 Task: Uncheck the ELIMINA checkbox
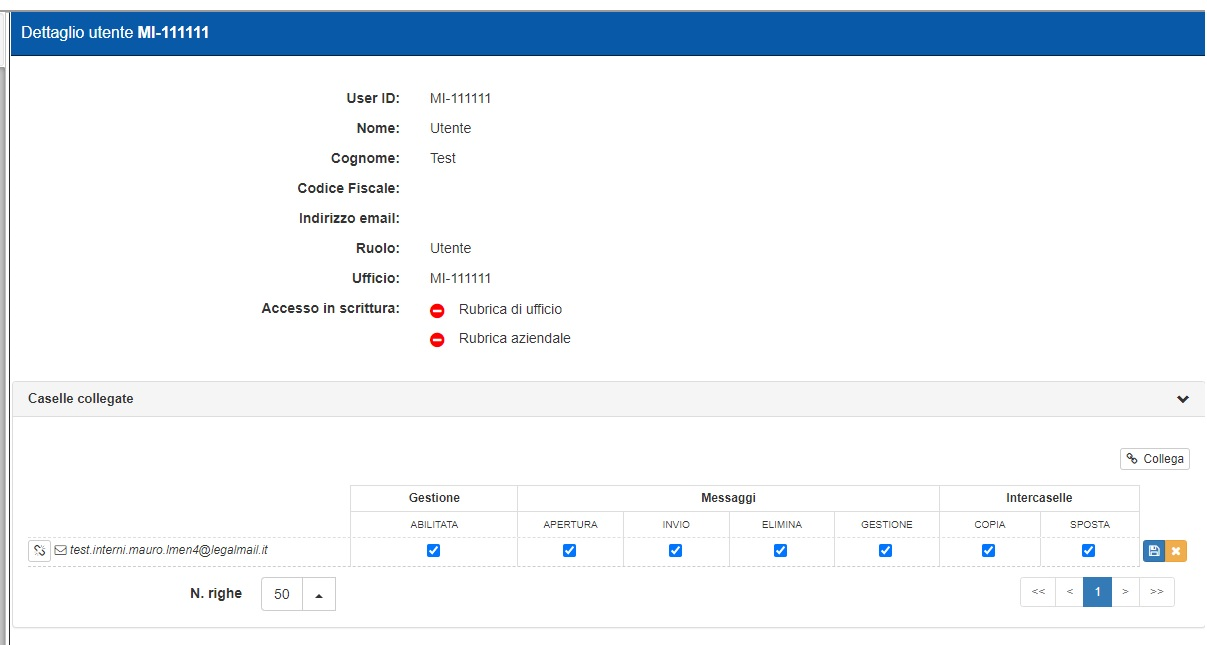tap(780, 550)
